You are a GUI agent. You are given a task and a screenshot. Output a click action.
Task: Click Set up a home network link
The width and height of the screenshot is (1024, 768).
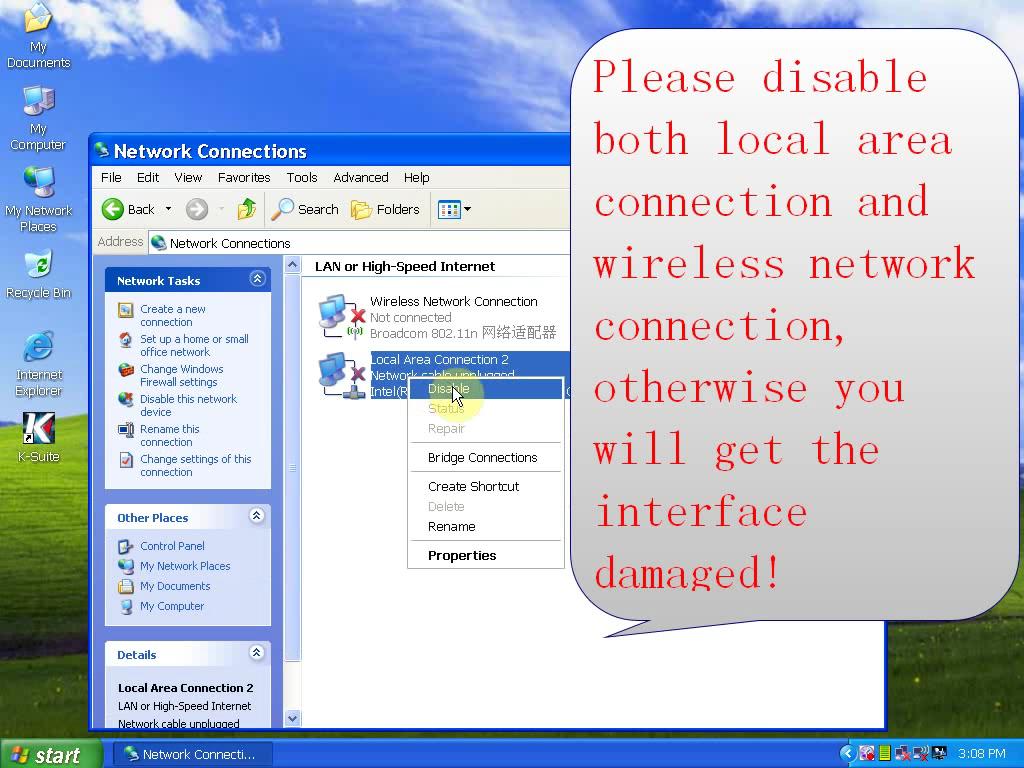point(194,345)
